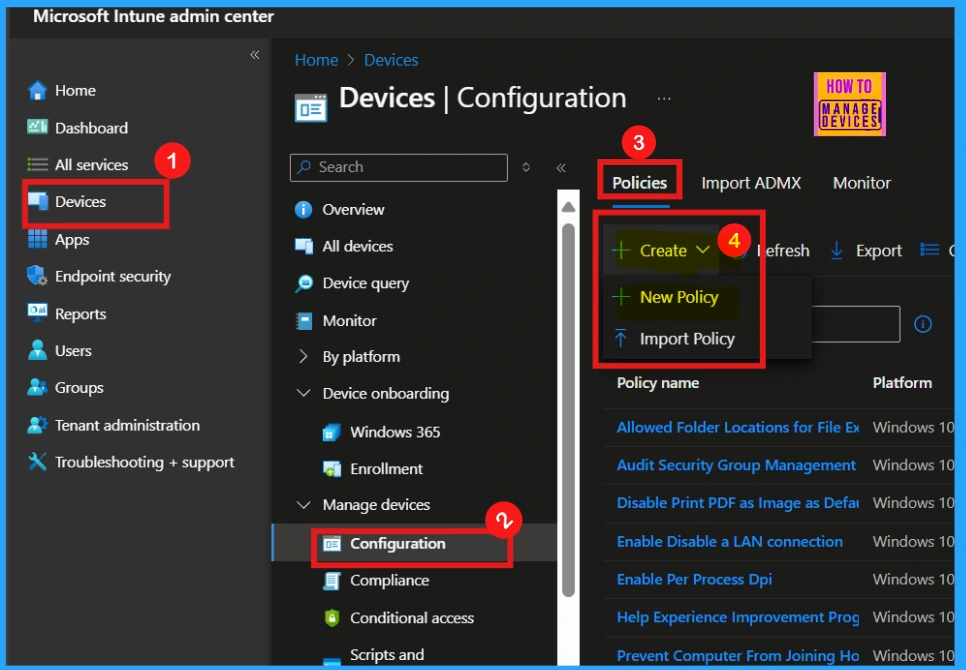Click the Windows 365 icon
The height and width of the screenshot is (670, 966).
click(x=331, y=432)
